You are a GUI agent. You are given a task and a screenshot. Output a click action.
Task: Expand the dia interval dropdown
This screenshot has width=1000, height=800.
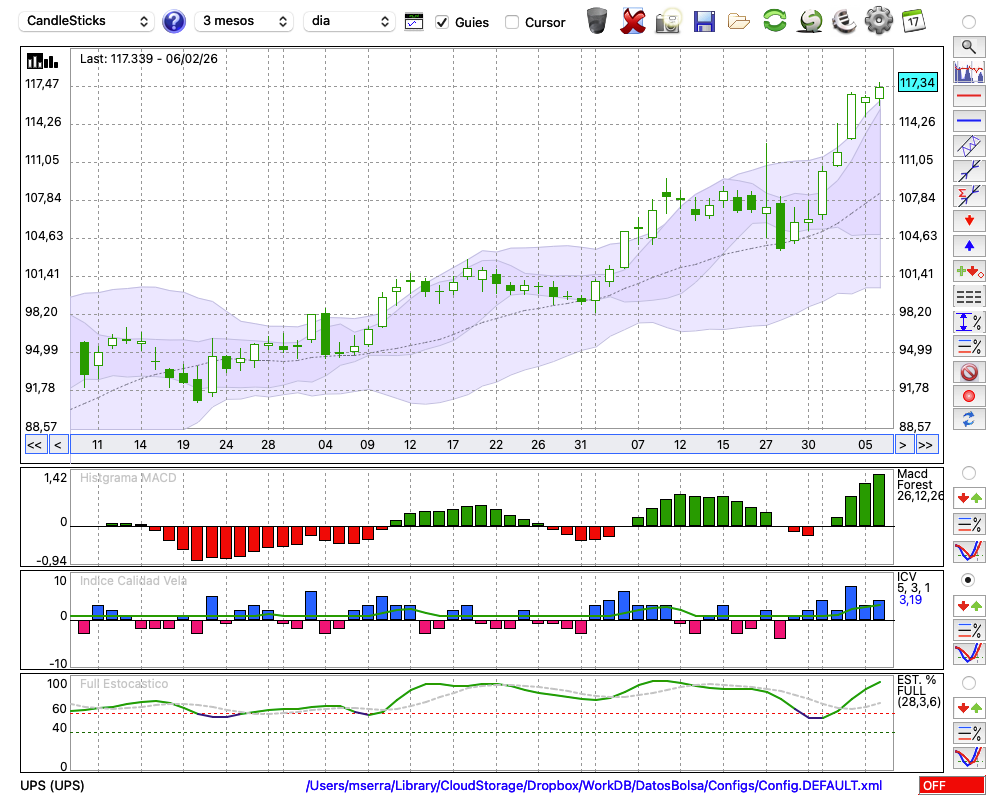tap(349, 21)
